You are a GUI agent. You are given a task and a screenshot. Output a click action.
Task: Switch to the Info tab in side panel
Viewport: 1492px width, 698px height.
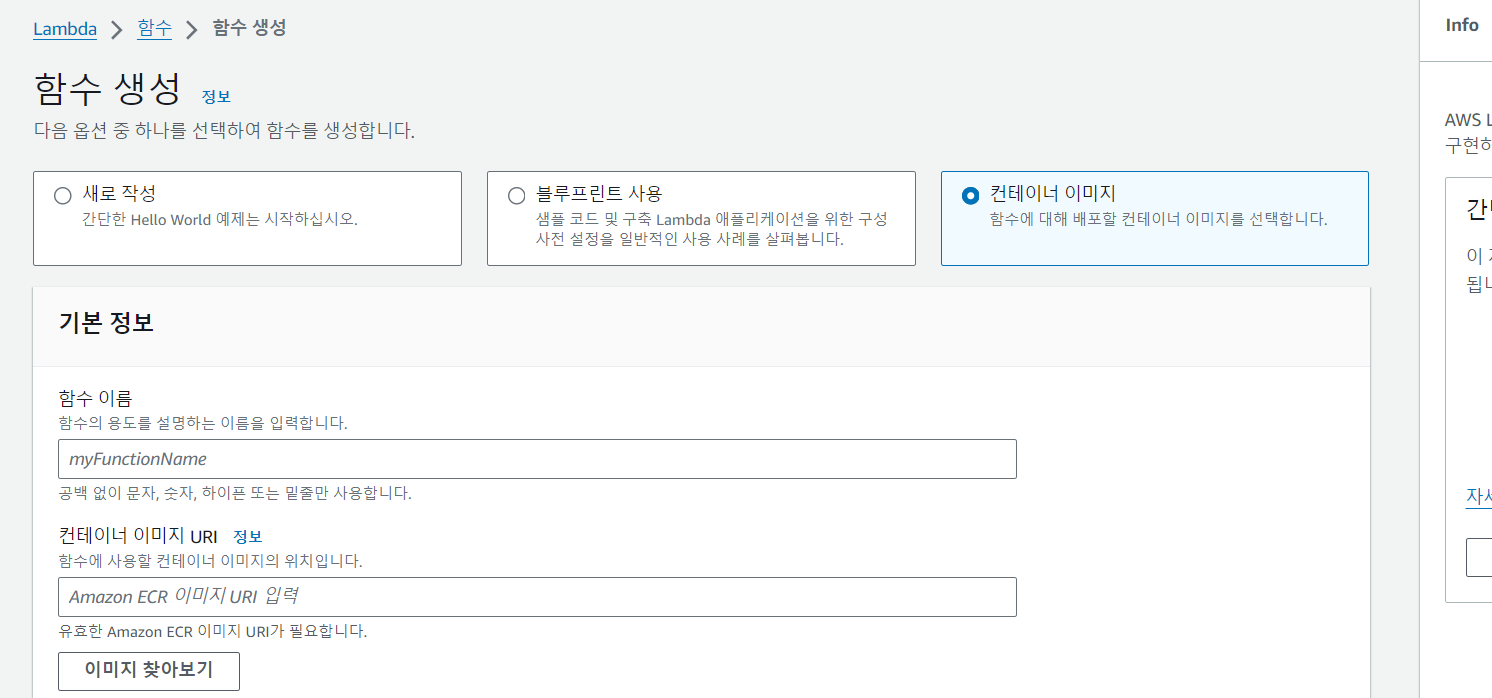tap(1462, 26)
